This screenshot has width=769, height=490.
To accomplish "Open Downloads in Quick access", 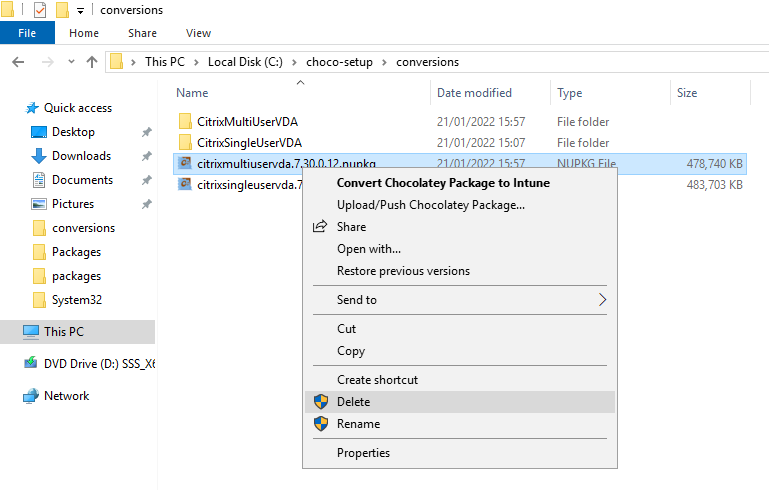I will pos(81,156).
